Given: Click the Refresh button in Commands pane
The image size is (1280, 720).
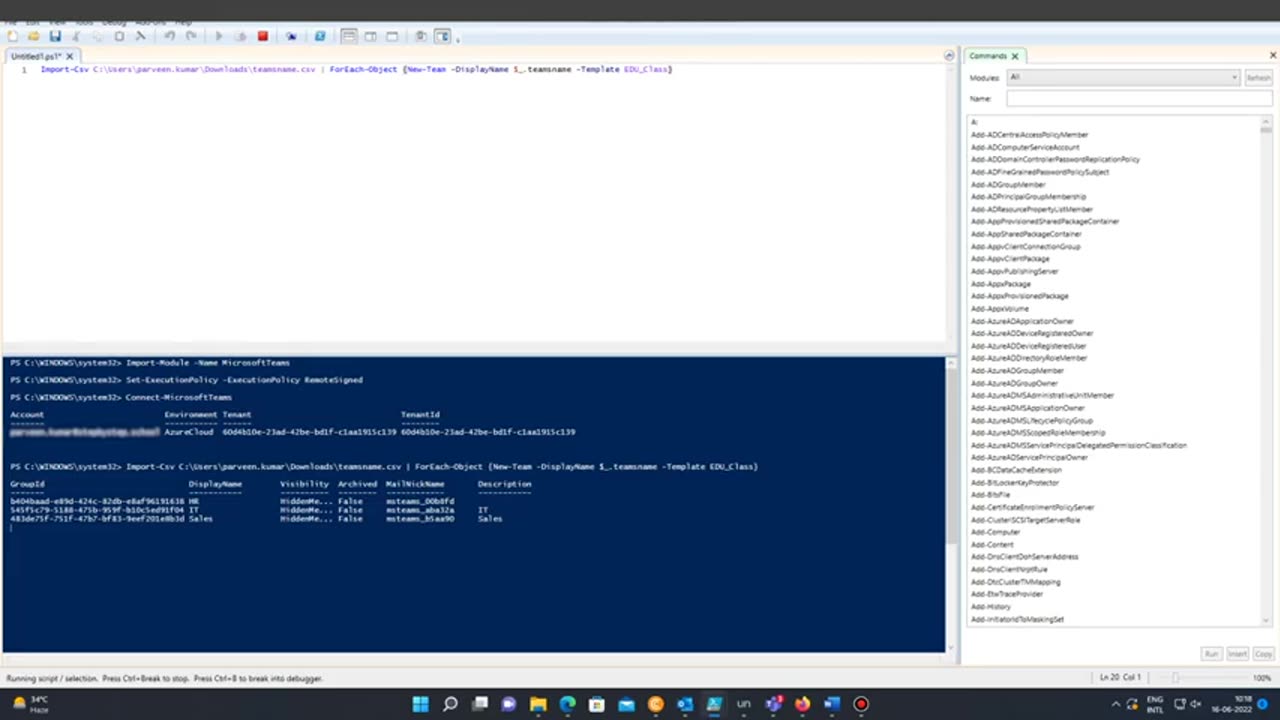Looking at the screenshot, I should [1258, 78].
